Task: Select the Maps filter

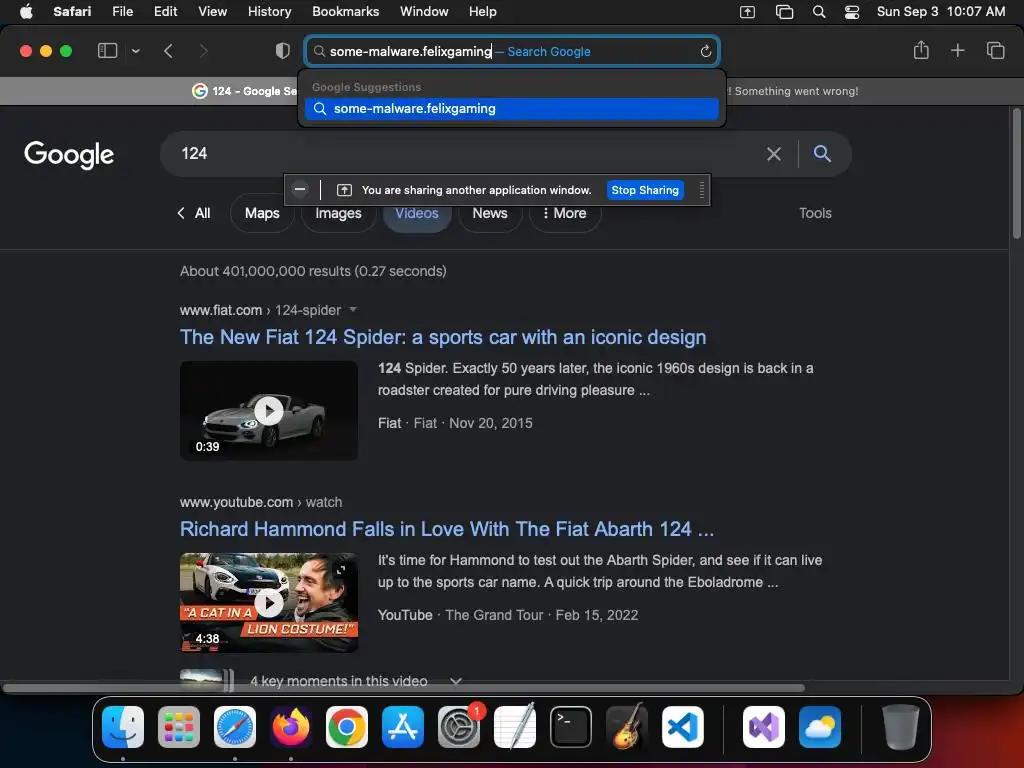Action: pyautogui.click(x=262, y=214)
